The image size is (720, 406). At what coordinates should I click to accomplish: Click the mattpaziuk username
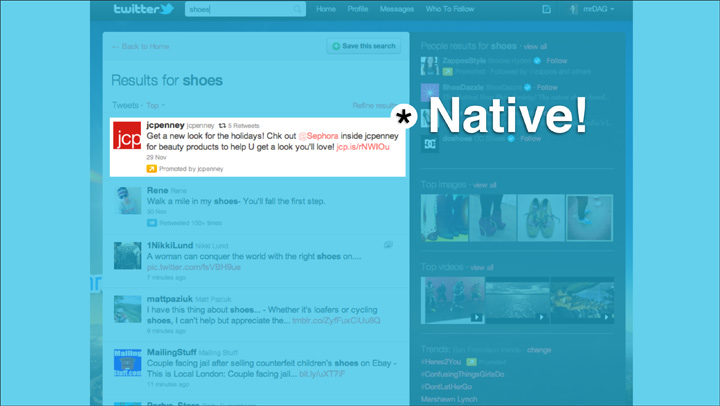(x=169, y=299)
